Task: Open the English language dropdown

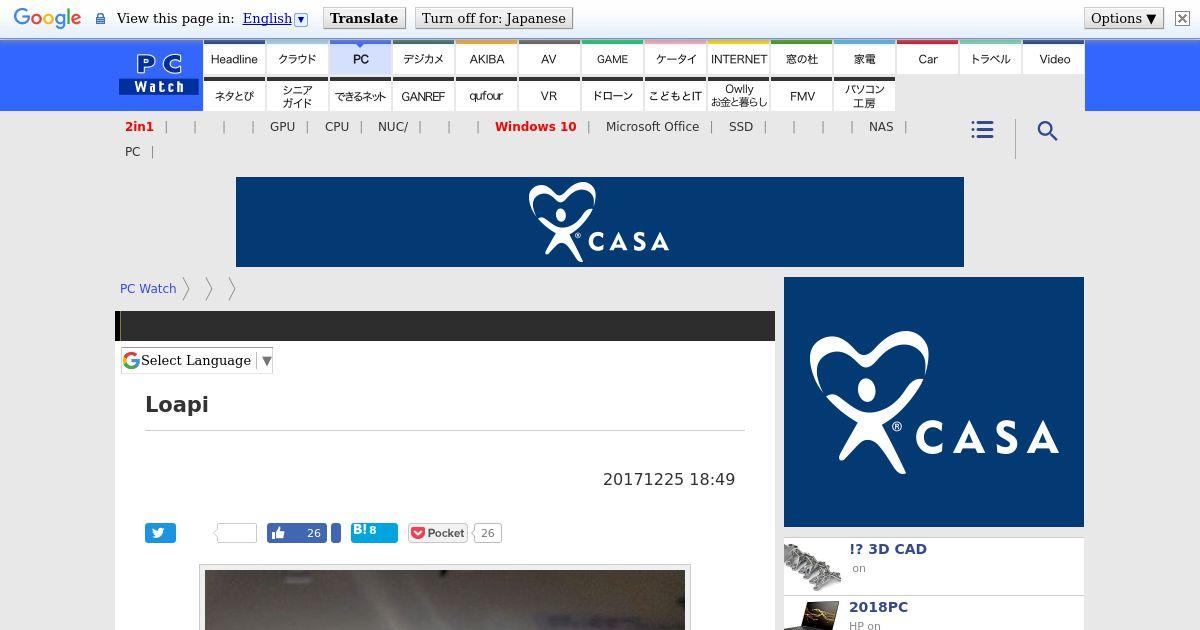Action: tap(275, 18)
